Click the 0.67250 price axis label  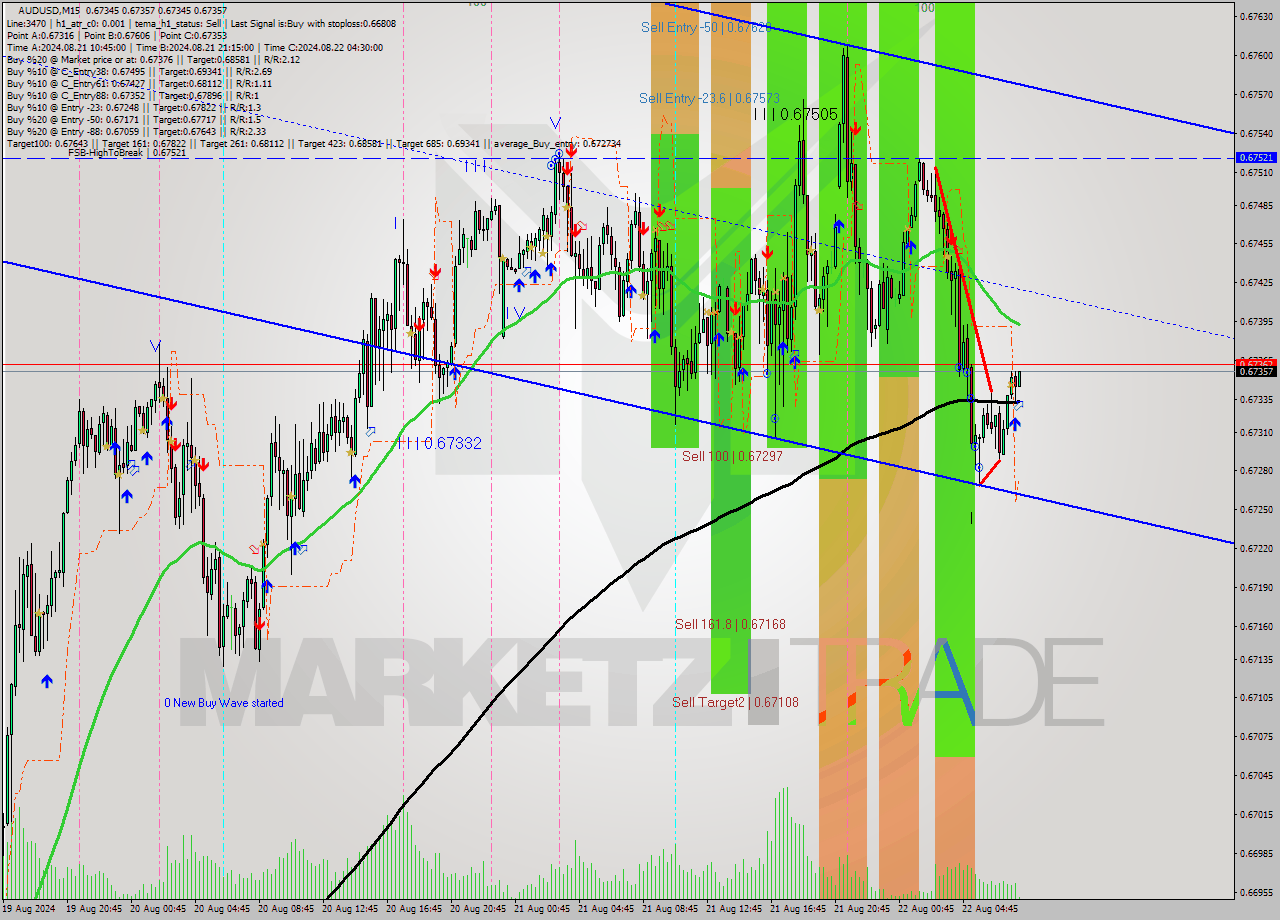pyautogui.click(x=1256, y=510)
